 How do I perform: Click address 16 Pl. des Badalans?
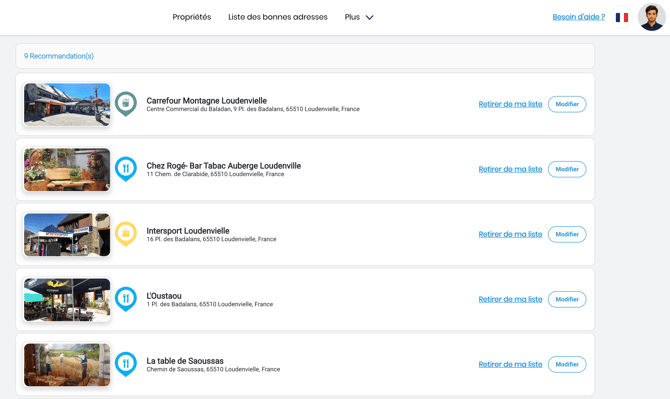click(x=211, y=239)
